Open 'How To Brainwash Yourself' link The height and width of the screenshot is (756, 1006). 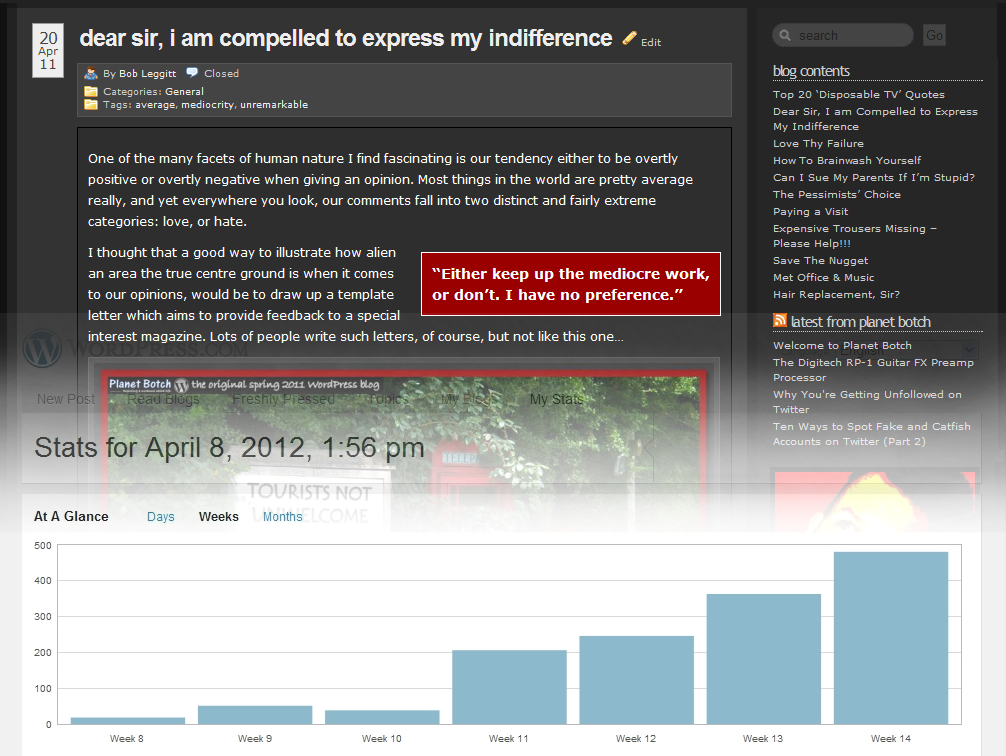coord(846,160)
